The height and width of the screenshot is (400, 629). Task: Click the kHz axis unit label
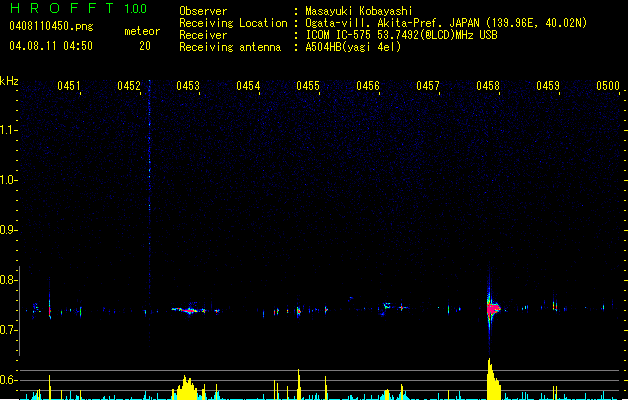pos(9,81)
